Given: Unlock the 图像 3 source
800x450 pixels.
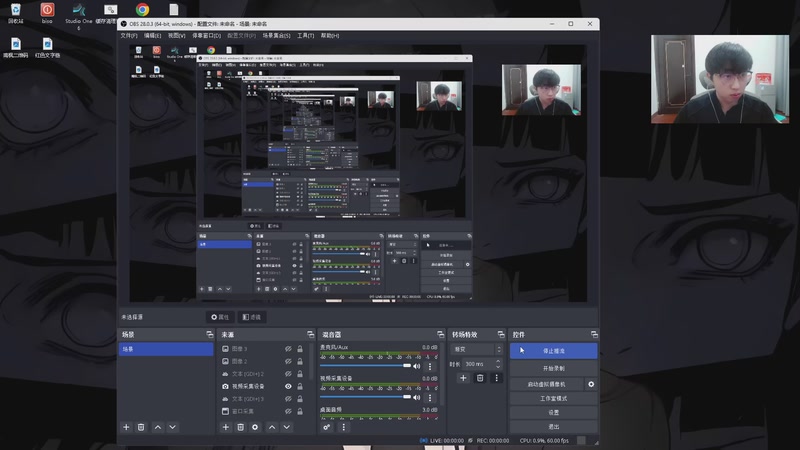Looking at the screenshot, I should point(300,349).
